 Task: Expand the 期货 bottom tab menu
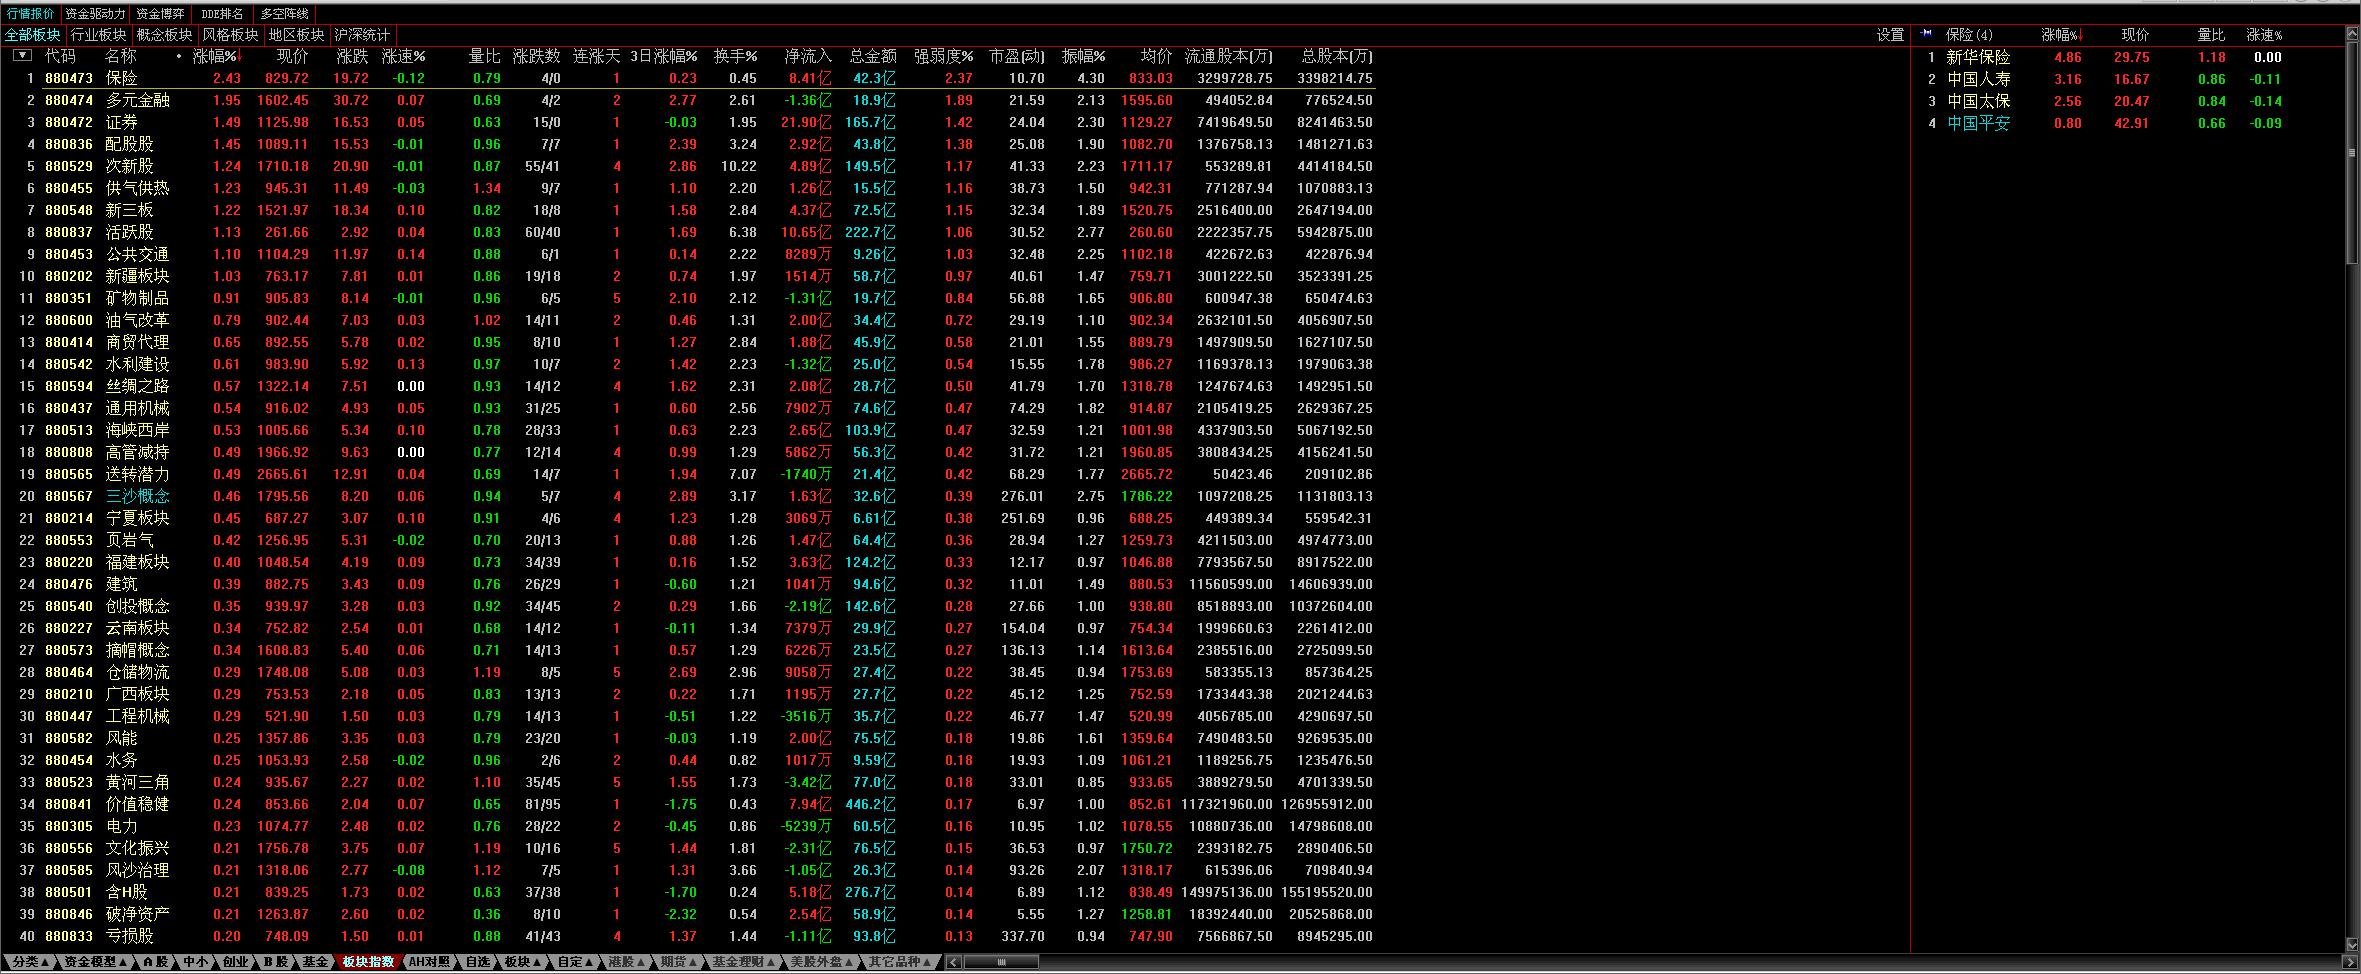(679, 962)
